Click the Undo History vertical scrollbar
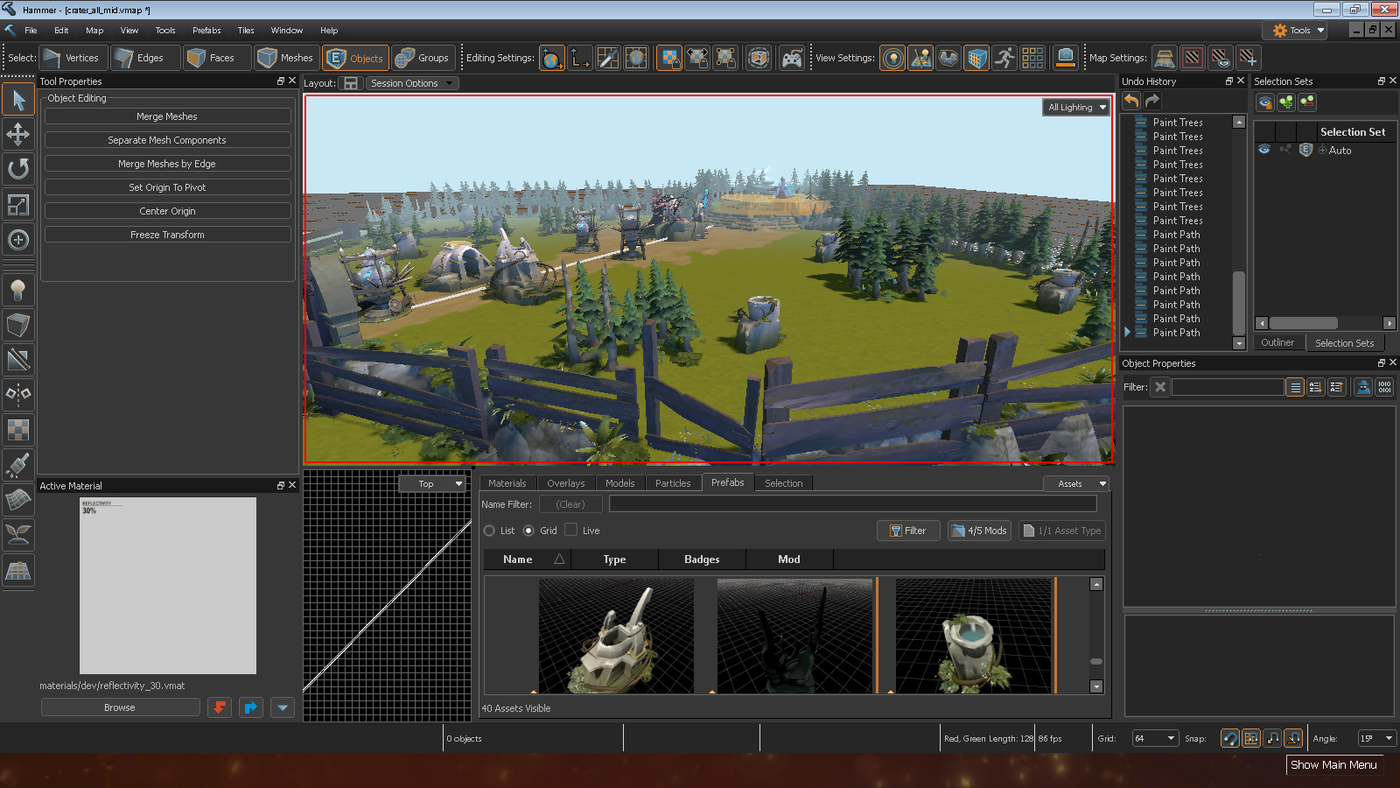1400x788 pixels. coord(1239,233)
